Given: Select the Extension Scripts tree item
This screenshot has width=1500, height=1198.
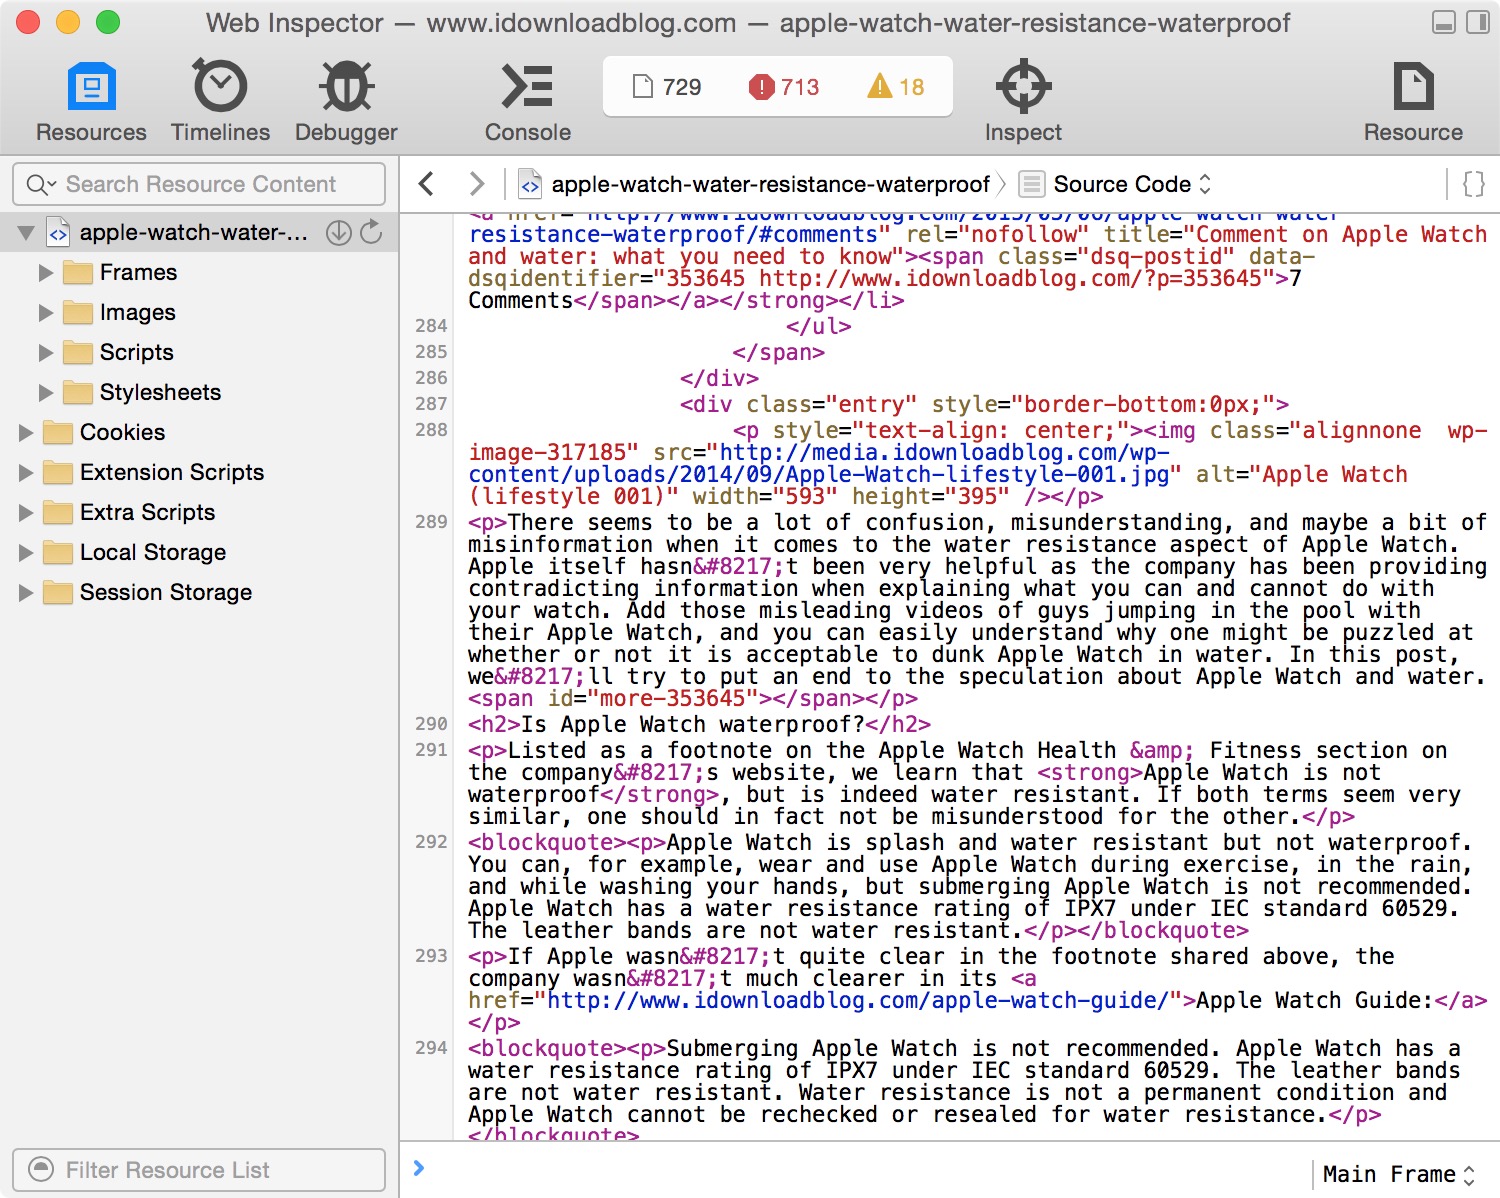Looking at the screenshot, I should pos(199,472).
